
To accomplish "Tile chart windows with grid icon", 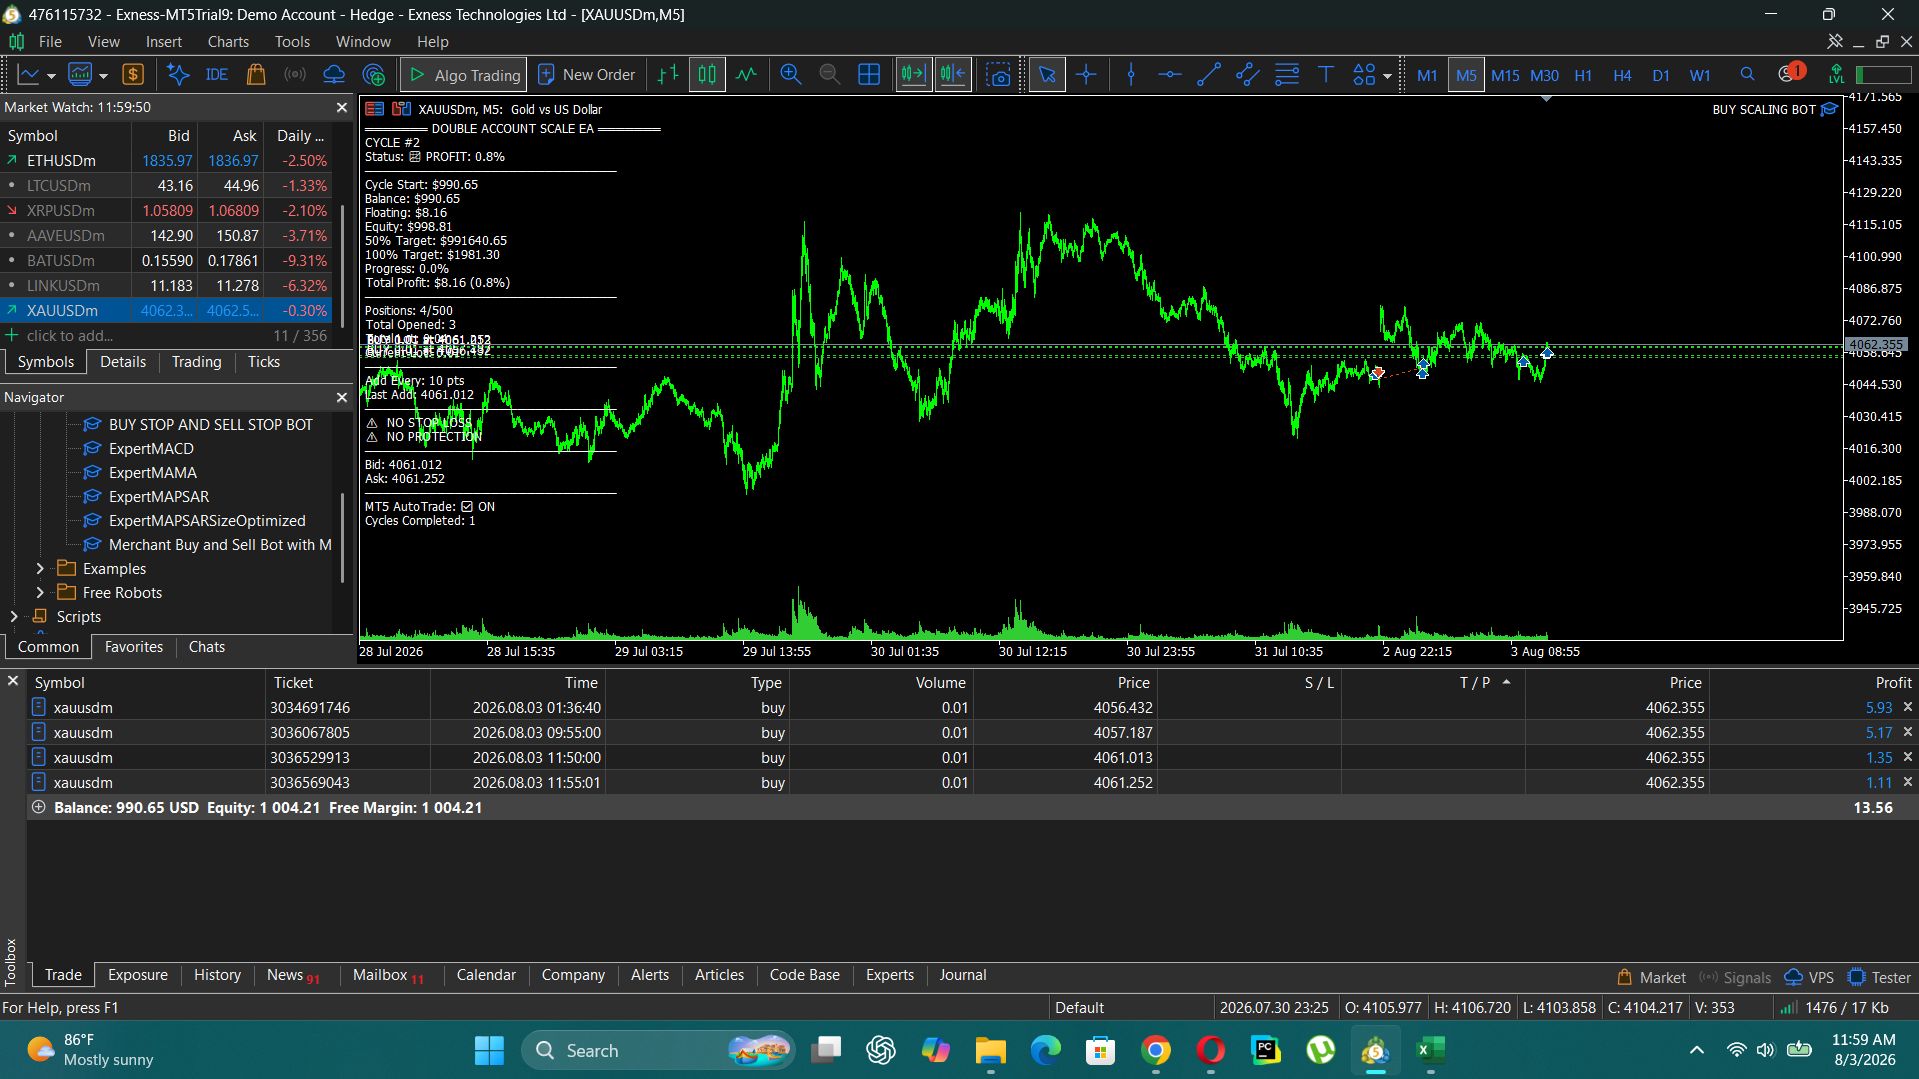I will 869,75.
